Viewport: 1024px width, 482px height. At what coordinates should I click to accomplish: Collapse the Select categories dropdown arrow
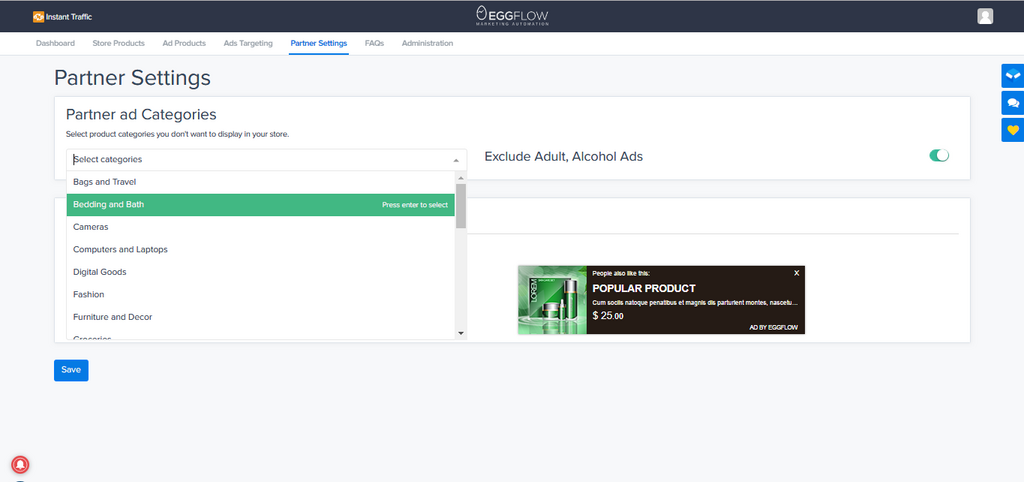coord(456,160)
